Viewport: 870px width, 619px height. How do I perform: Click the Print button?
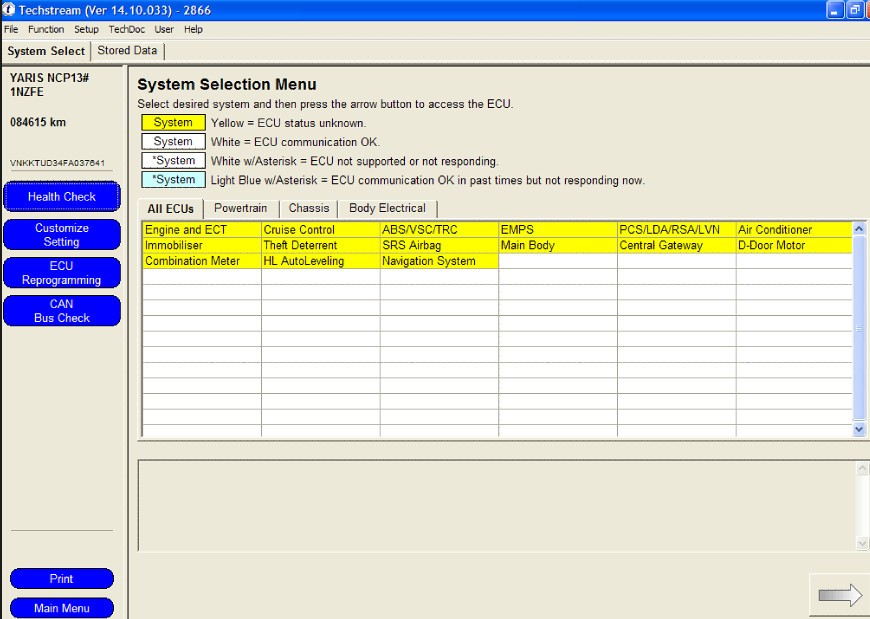(62, 579)
